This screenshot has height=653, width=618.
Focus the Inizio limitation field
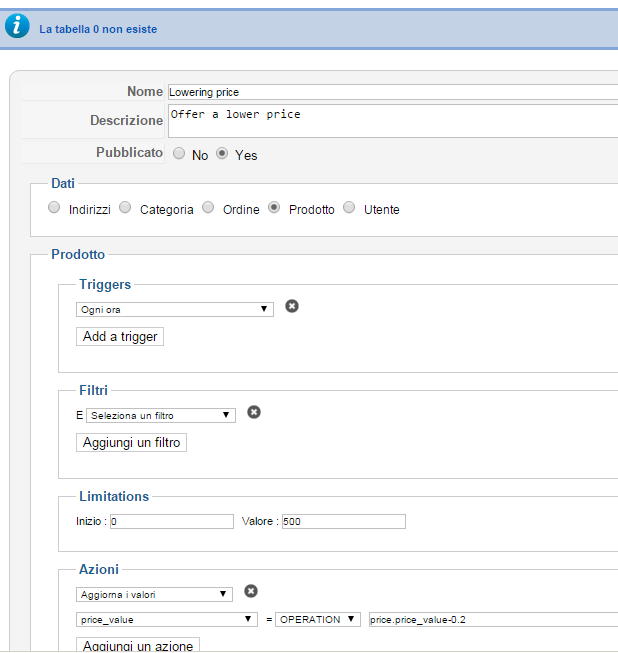[172, 521]
